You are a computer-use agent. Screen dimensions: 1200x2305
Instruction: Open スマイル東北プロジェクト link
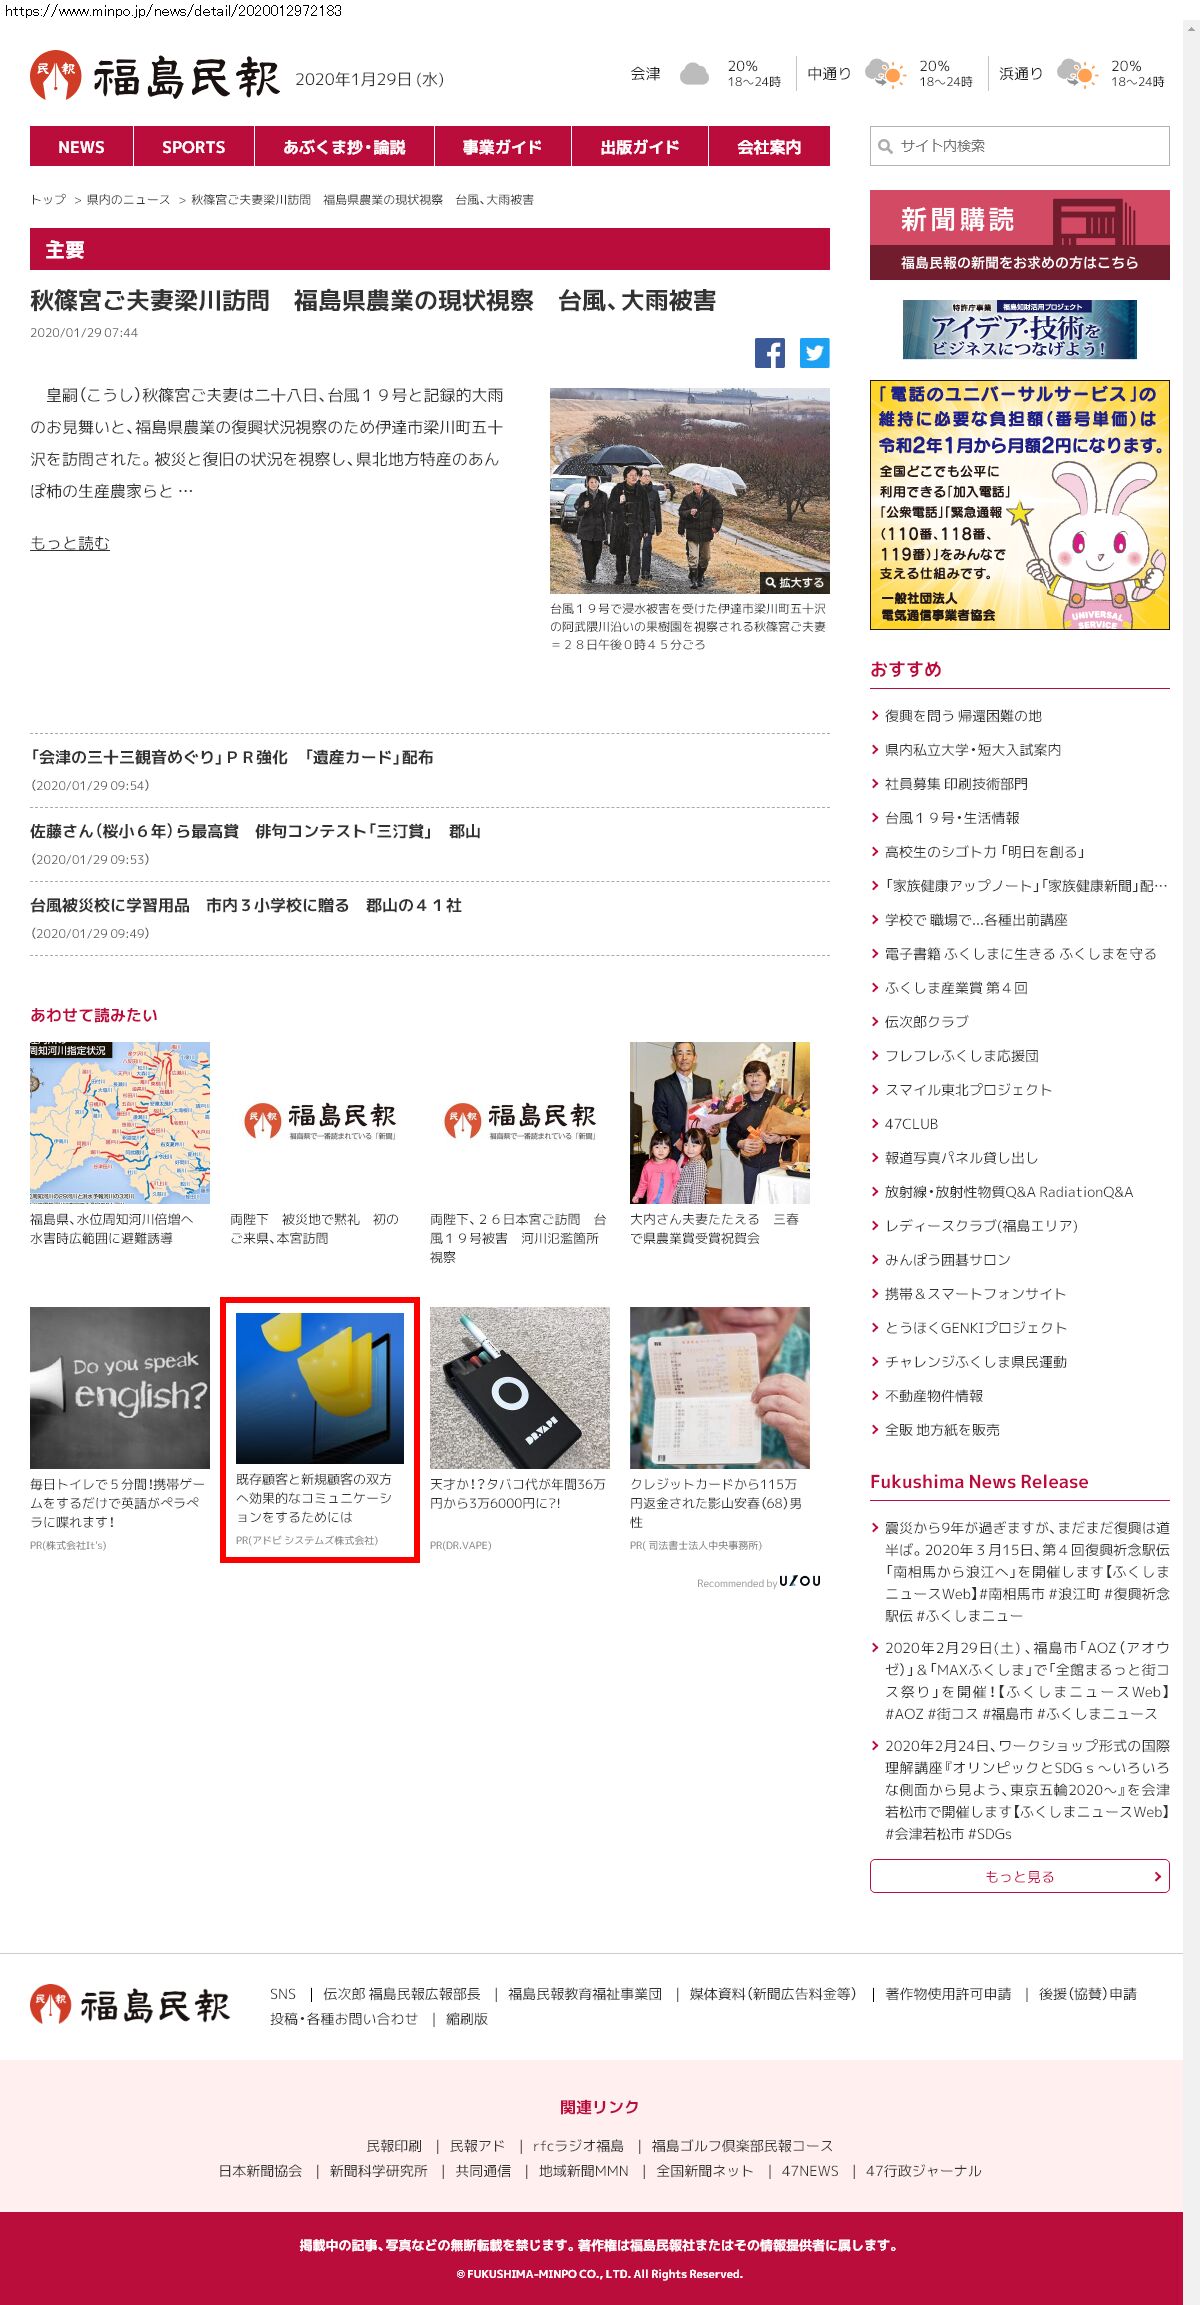[968, 1090]
